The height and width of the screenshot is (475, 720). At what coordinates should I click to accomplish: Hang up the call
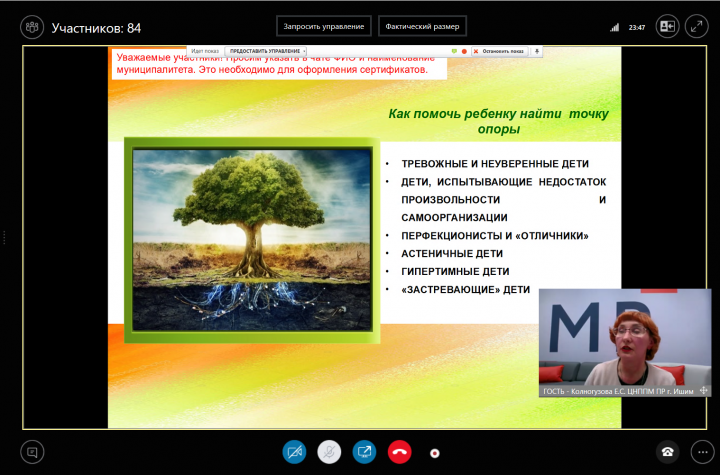click(400, 452)
